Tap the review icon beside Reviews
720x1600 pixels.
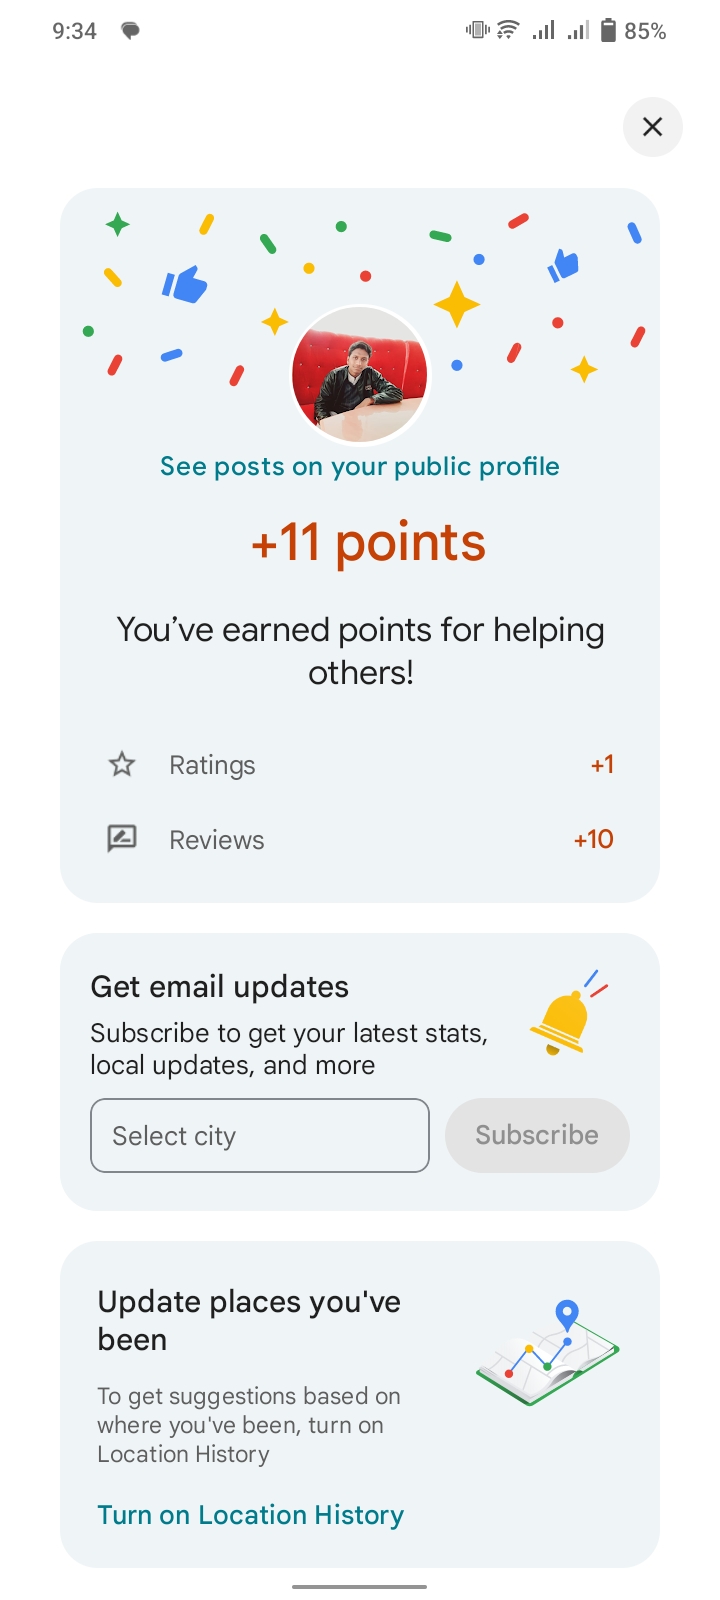(x=122, y=838)
